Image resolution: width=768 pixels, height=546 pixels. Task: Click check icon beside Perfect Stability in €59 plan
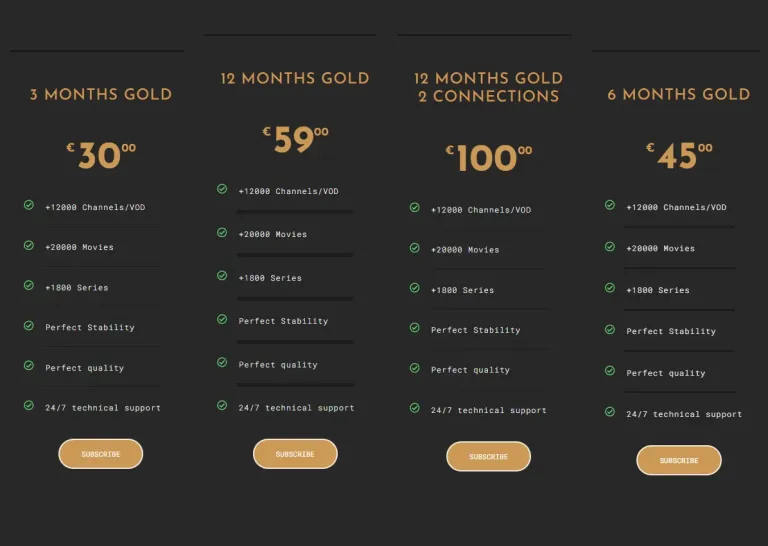222,319
